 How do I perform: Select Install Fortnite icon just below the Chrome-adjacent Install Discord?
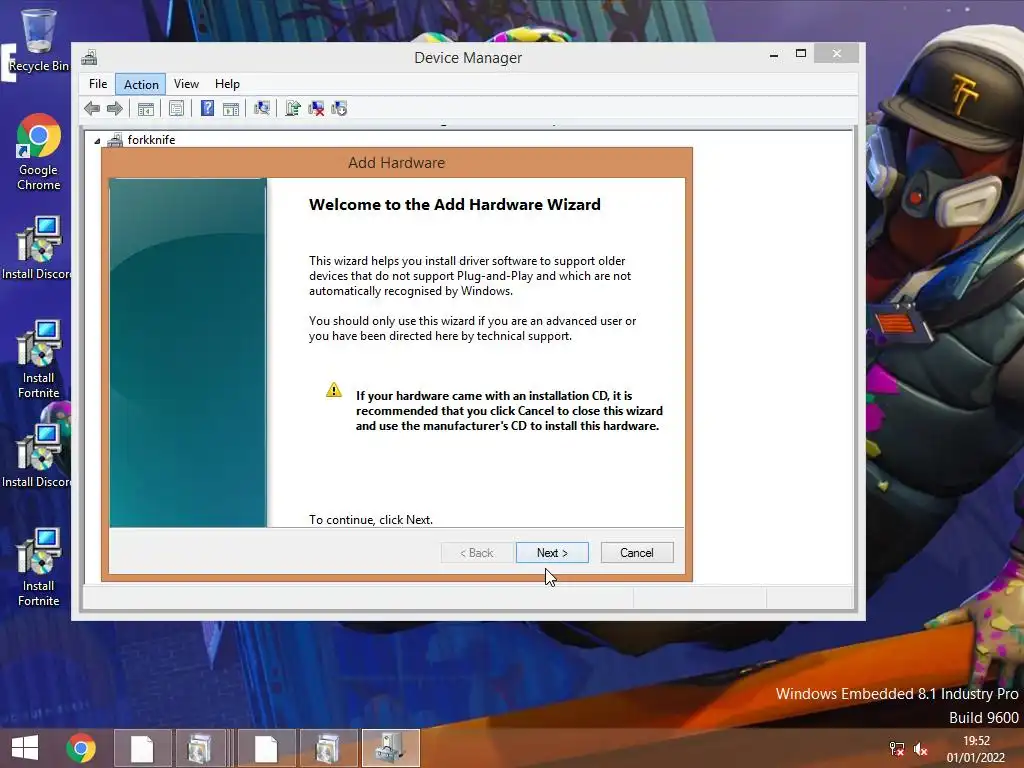(39, 359)
